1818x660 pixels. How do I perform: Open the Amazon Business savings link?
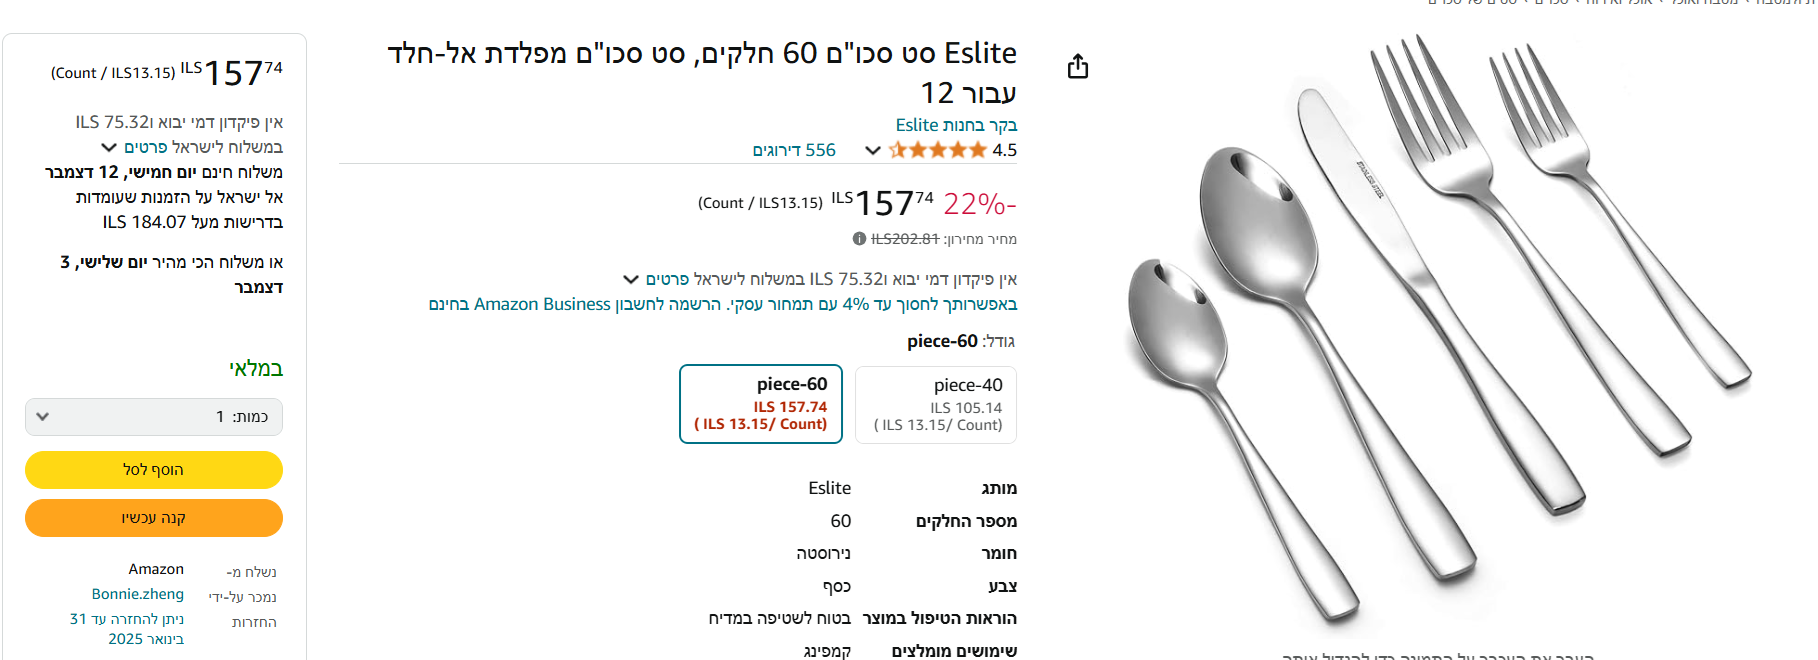tap(722, 304)
